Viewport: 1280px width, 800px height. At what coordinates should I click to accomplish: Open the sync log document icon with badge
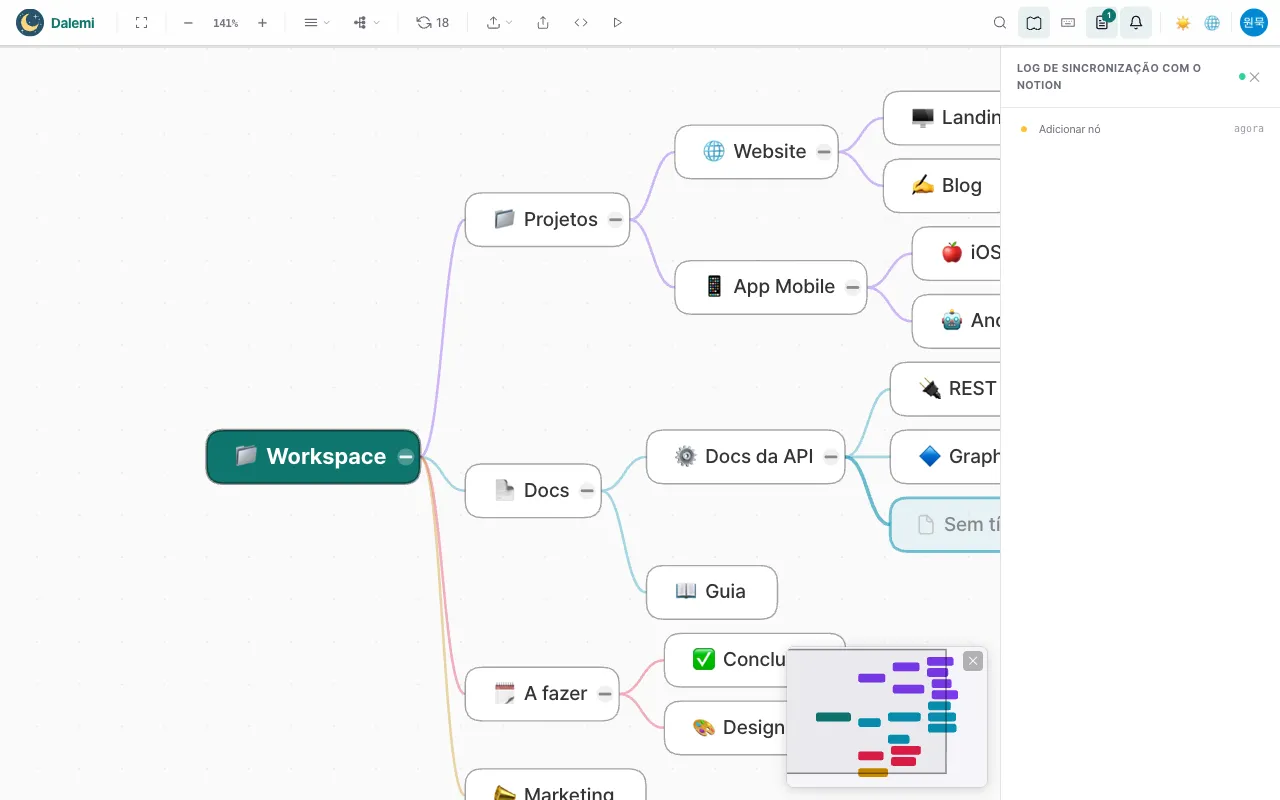click(1102, 22)
